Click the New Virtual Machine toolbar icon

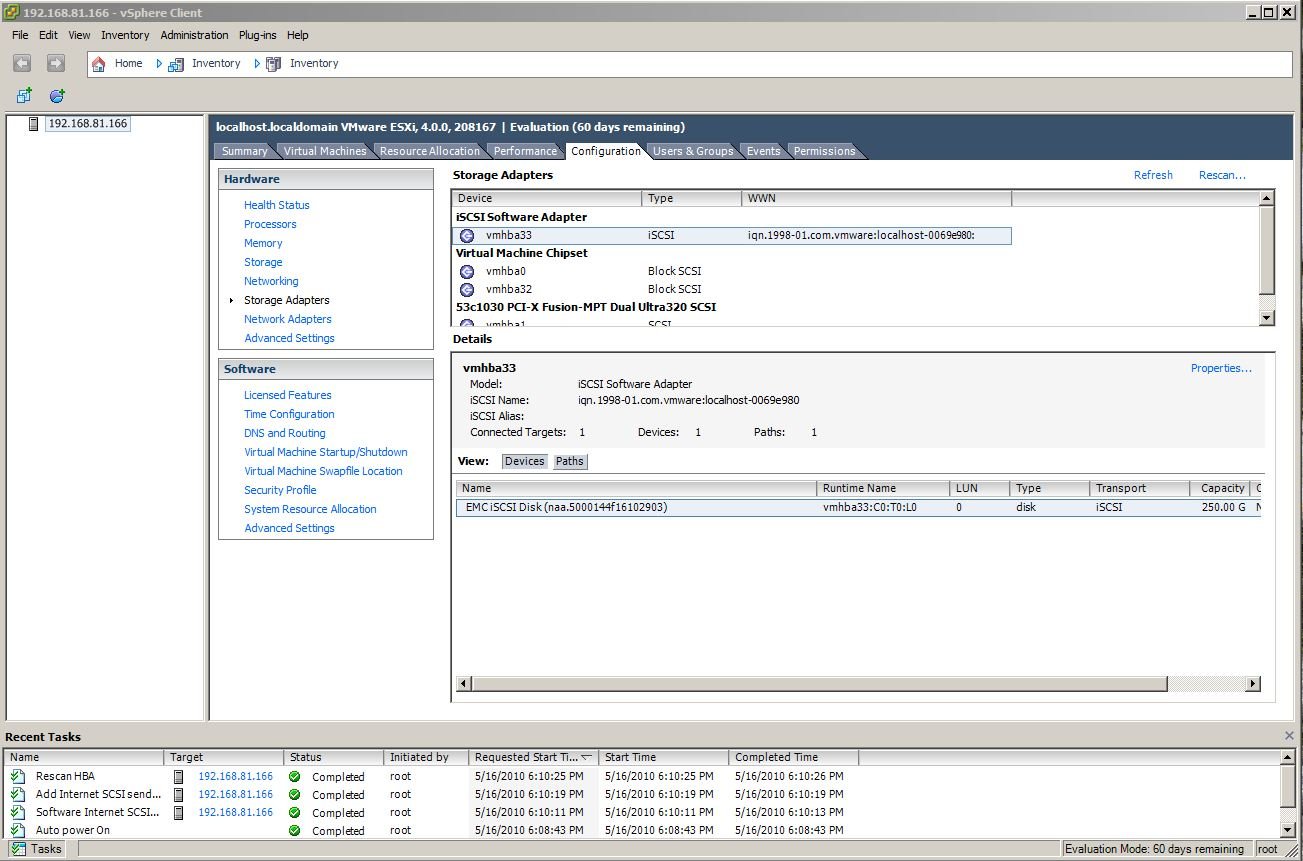(x=24, y=96)
